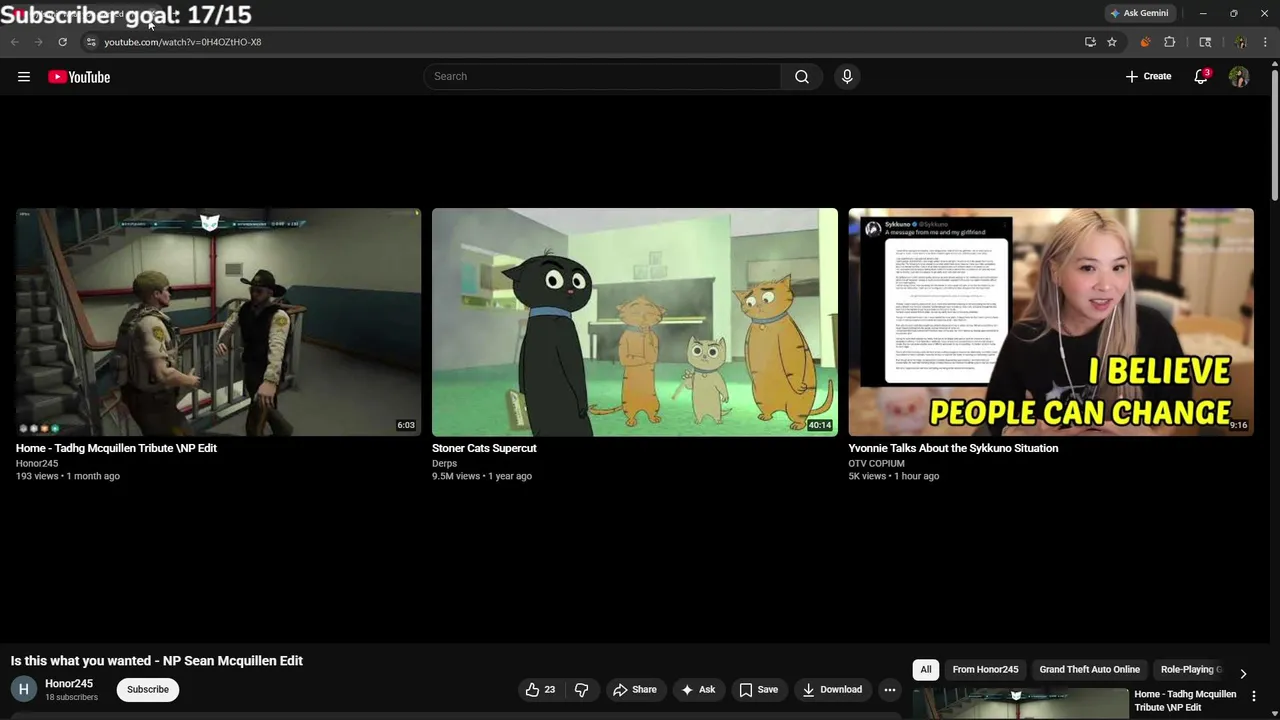Click the browser address bar URL

pos(182,42)
